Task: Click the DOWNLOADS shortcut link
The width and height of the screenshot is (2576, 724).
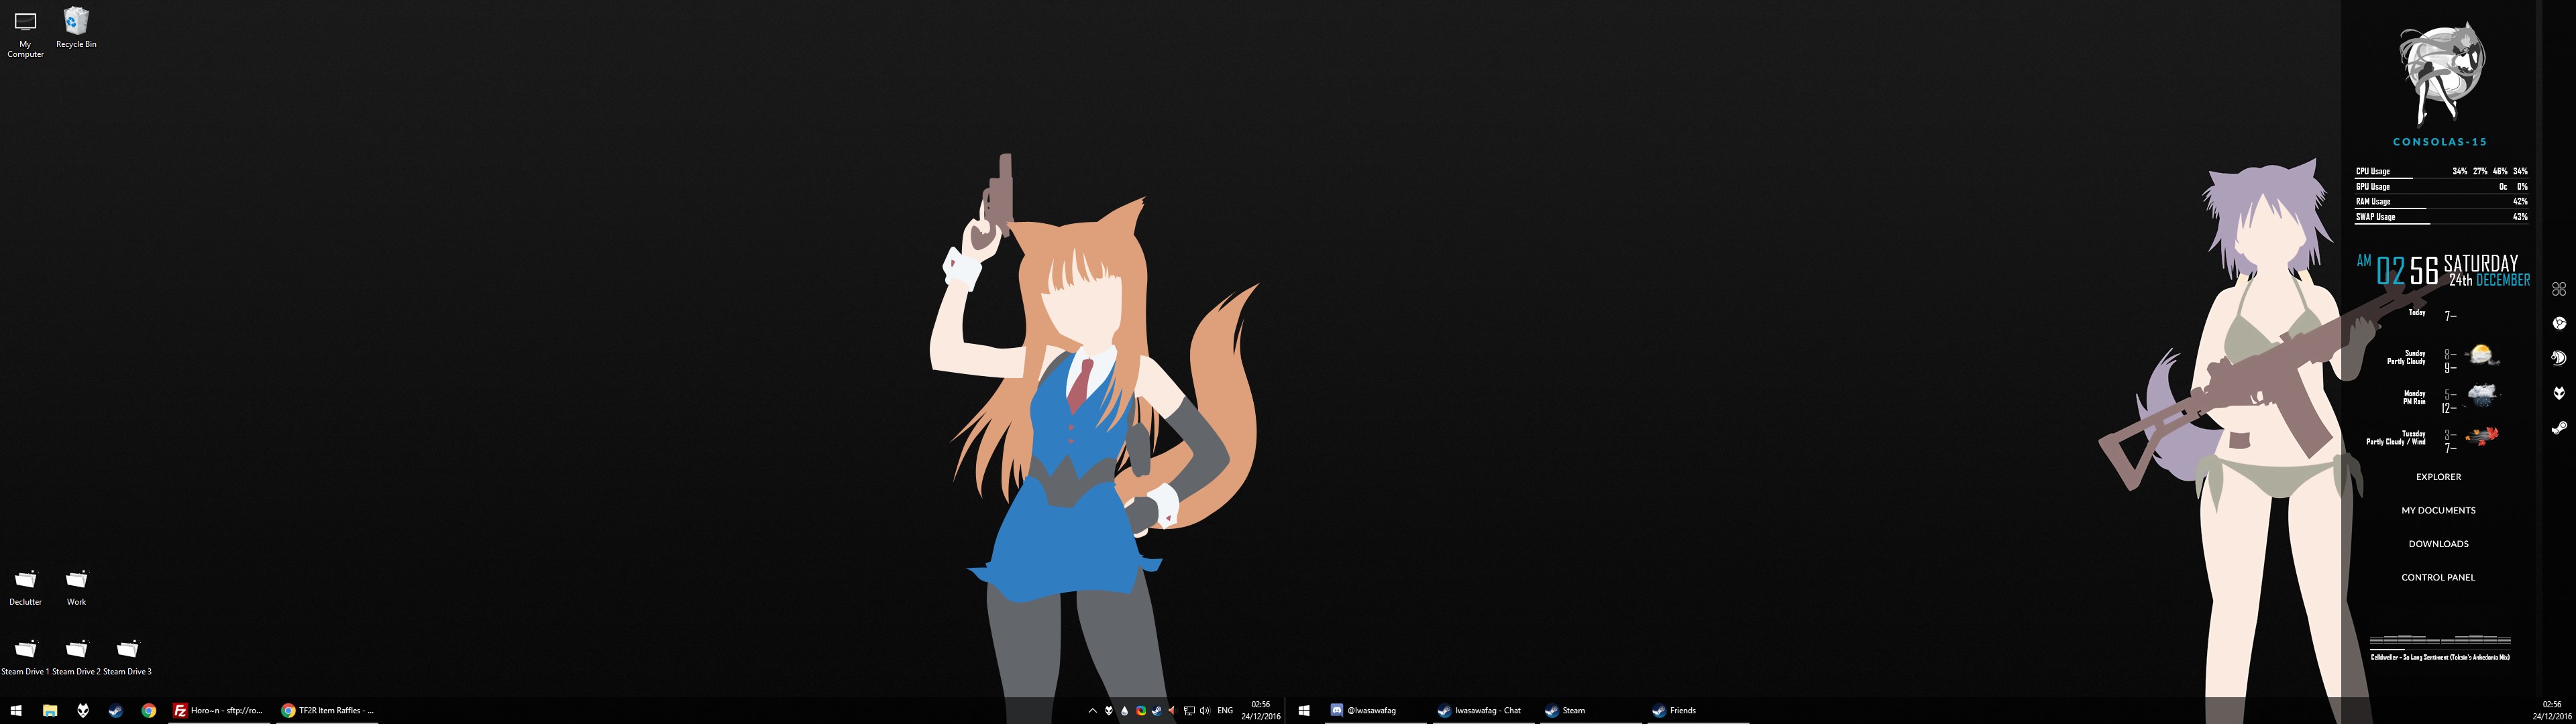Action: pos(2438,544)
